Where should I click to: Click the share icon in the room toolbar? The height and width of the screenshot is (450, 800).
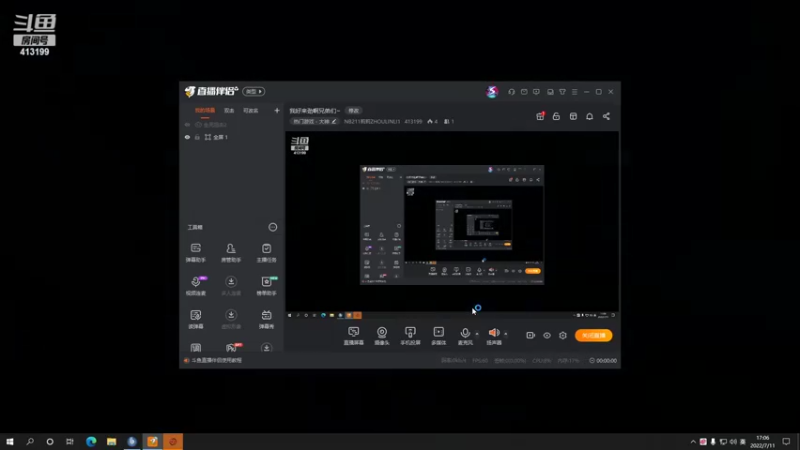pyautogui.click(x=606, y=116)
